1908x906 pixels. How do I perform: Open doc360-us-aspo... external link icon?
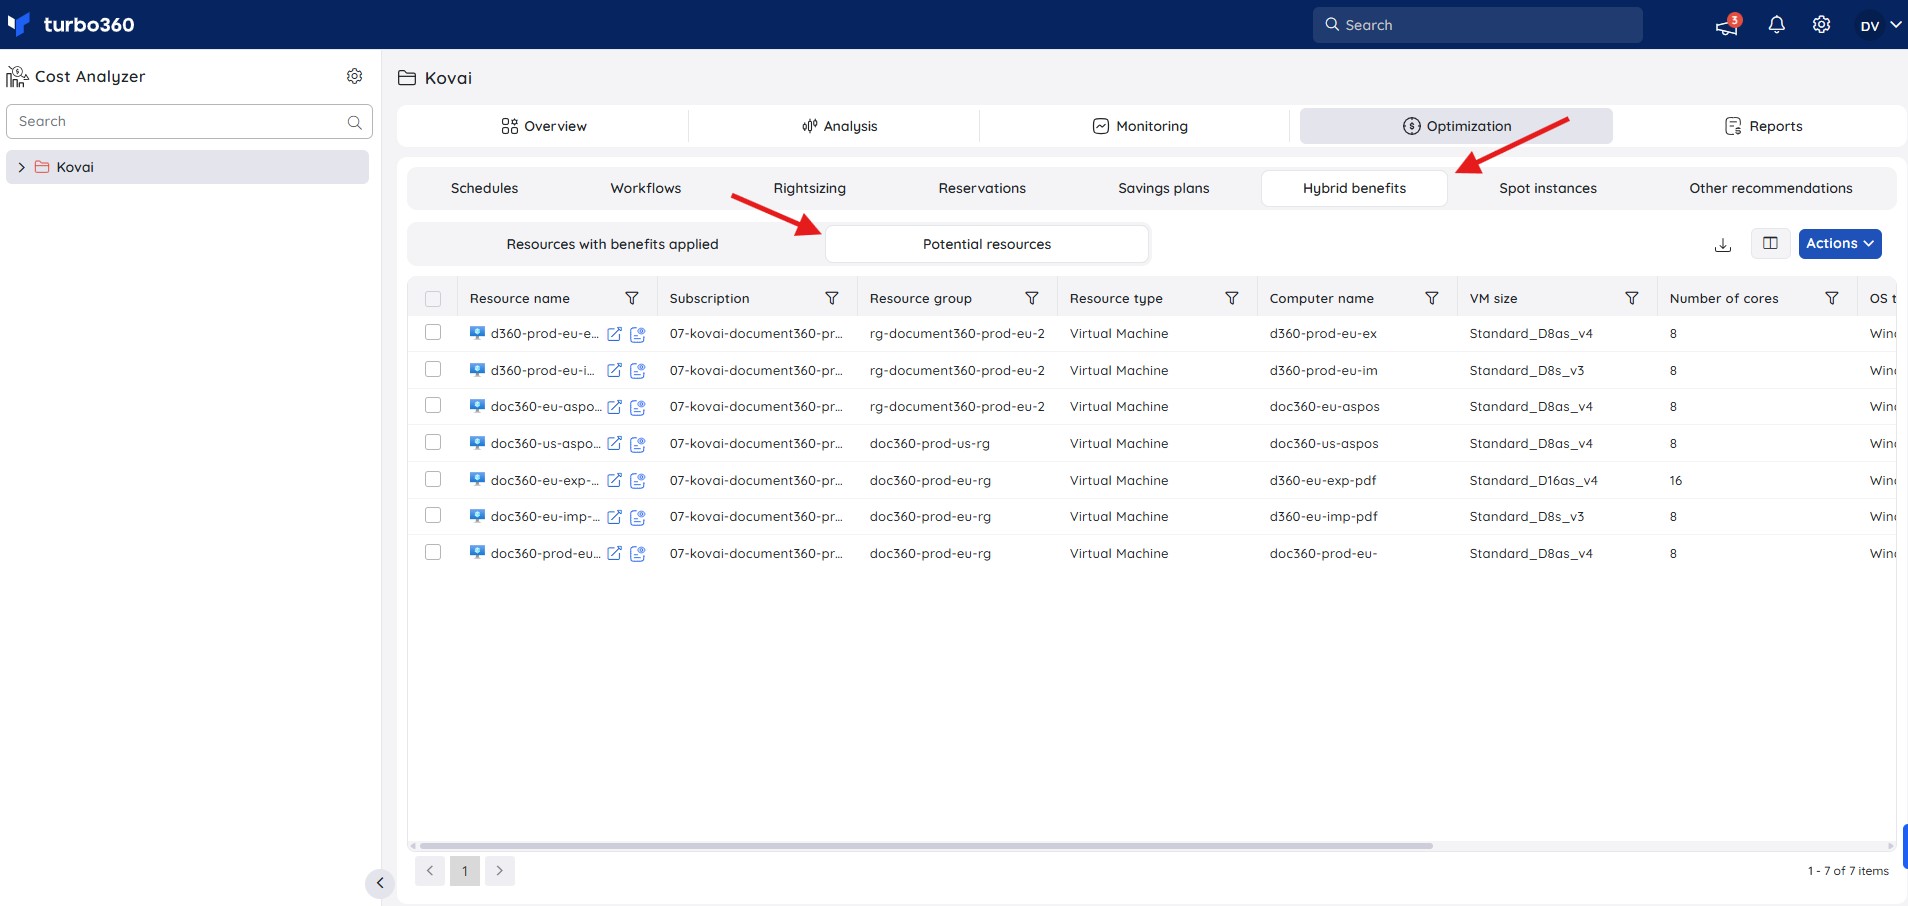pyautogui.click(x=614, y=444)
